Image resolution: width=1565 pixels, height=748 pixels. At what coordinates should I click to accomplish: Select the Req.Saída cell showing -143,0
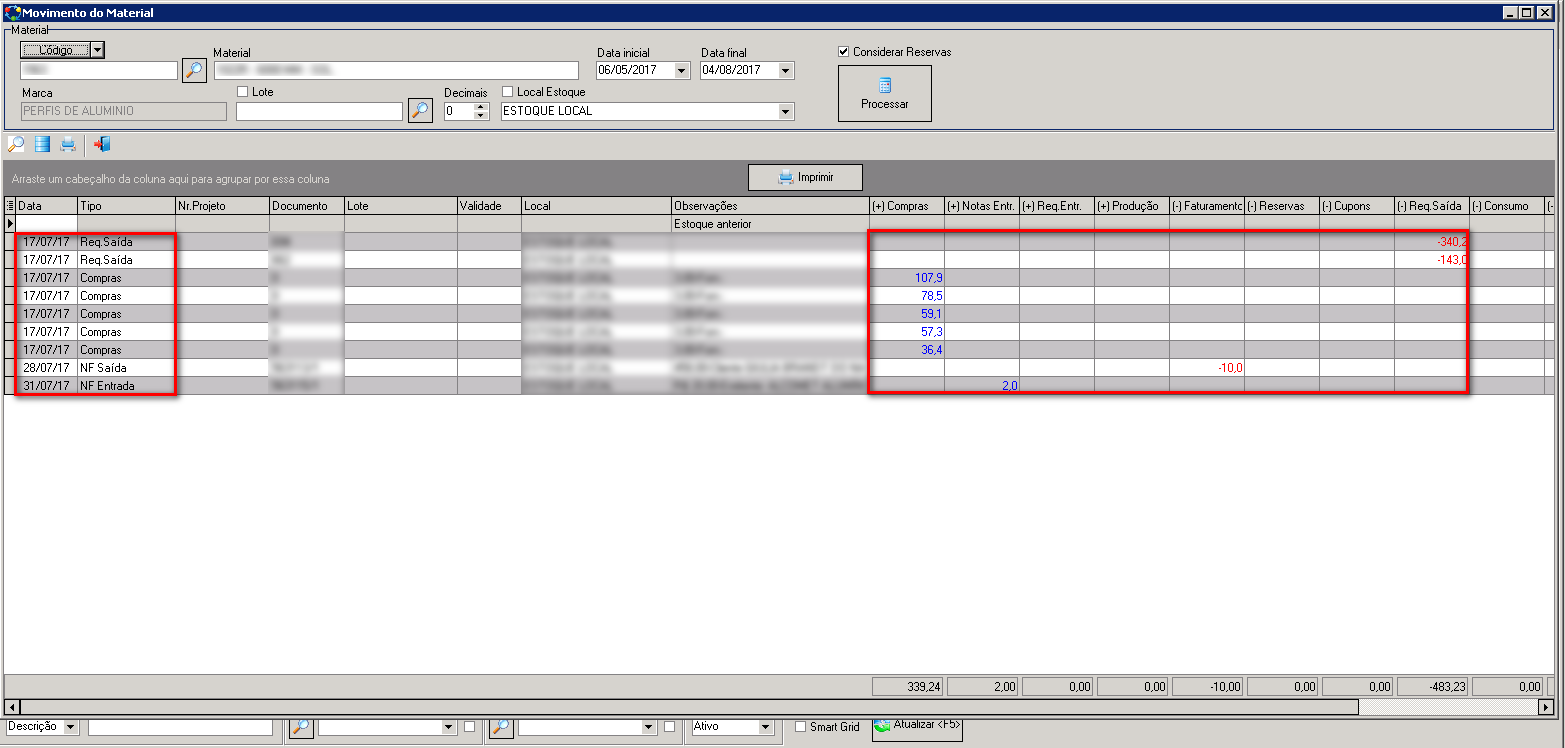click(x=1431, y=260)
